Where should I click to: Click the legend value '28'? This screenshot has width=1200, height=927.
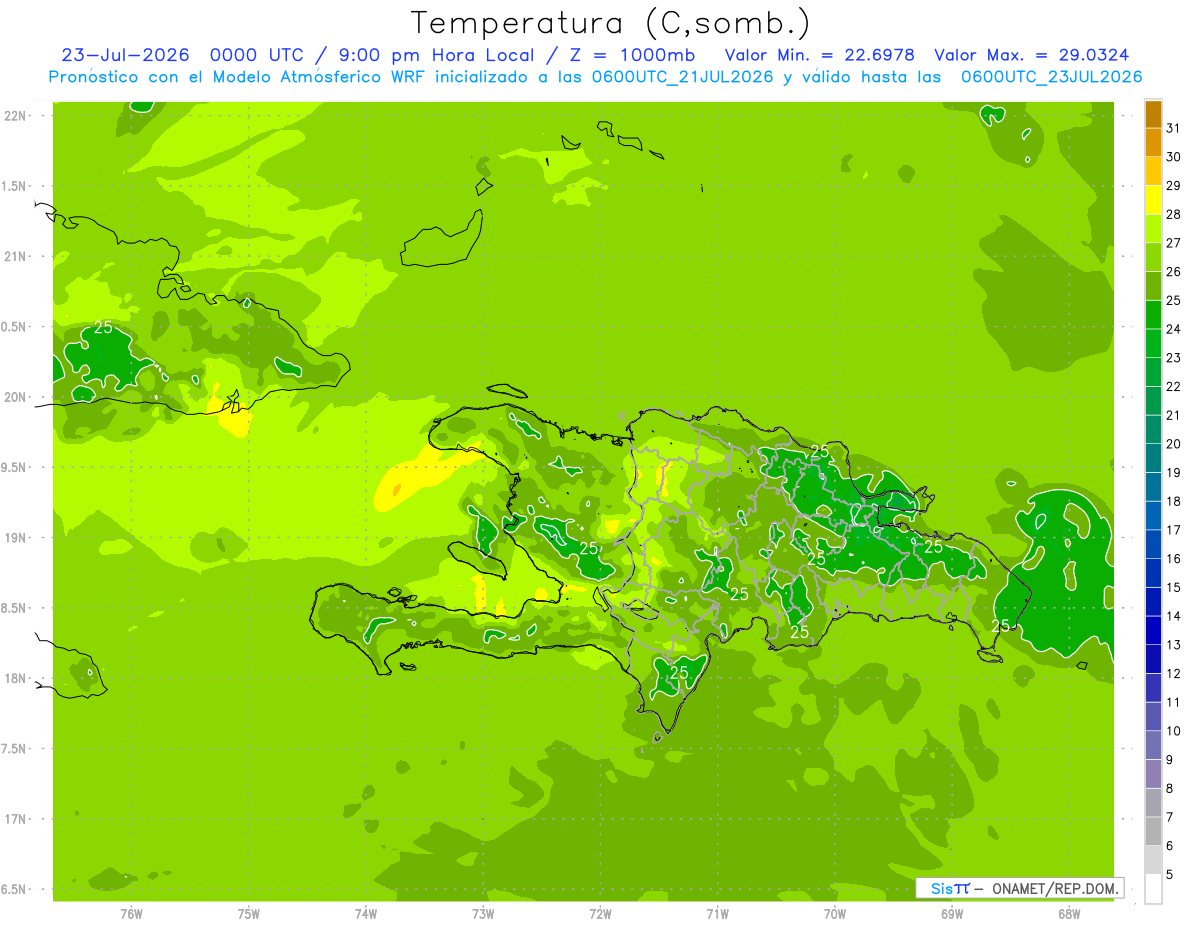point(1173,214)
